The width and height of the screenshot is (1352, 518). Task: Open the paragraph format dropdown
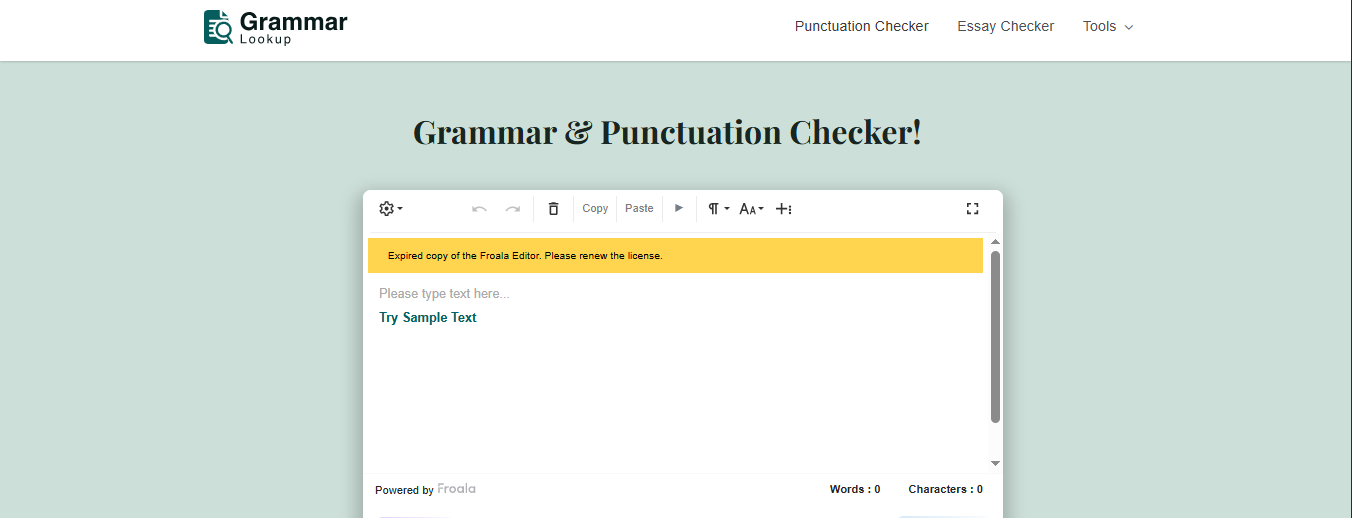click(x=718, y=209)
